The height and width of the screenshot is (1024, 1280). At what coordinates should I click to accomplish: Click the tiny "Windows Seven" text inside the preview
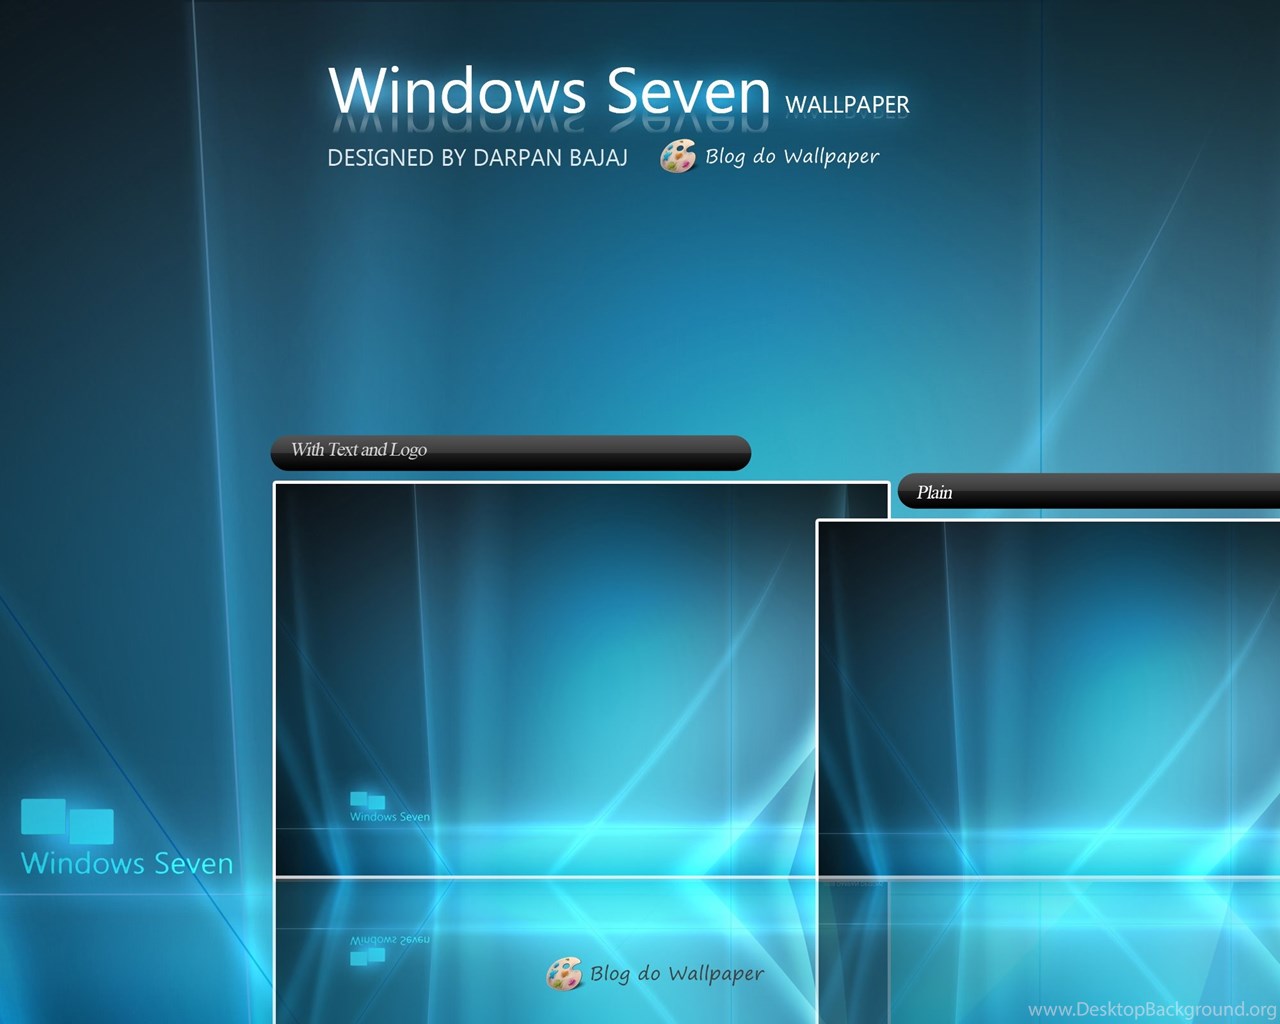pos(390,817)
